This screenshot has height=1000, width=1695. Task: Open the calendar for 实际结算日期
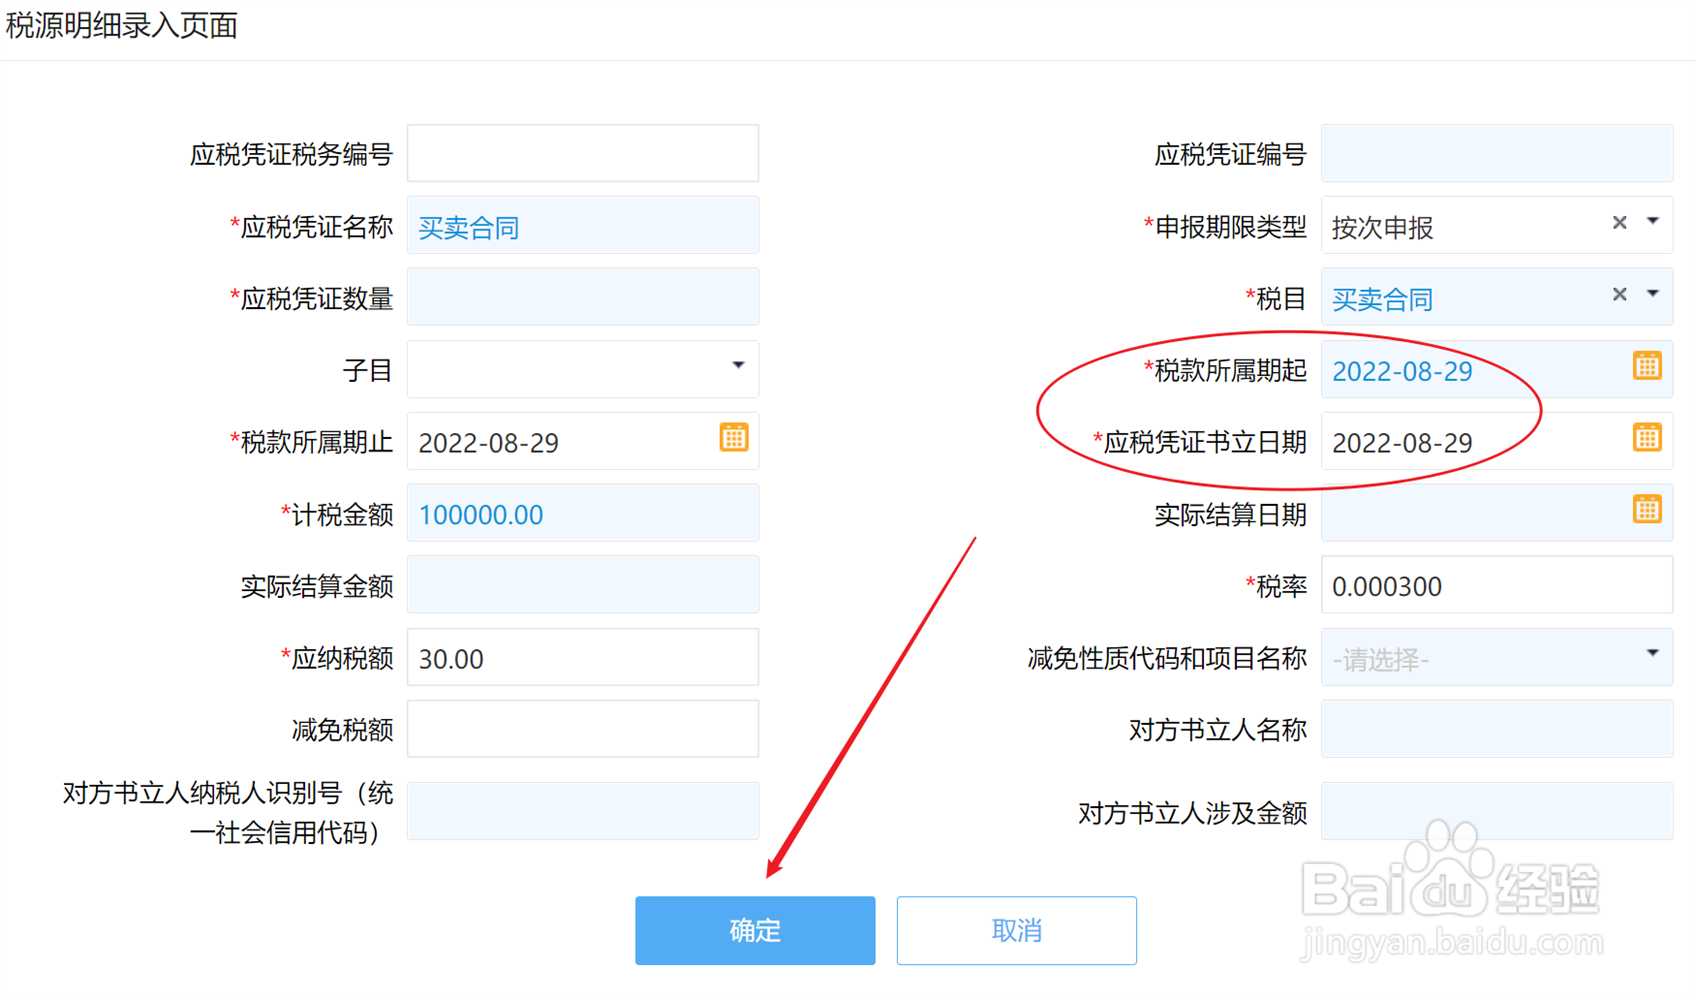point(1646,509)
